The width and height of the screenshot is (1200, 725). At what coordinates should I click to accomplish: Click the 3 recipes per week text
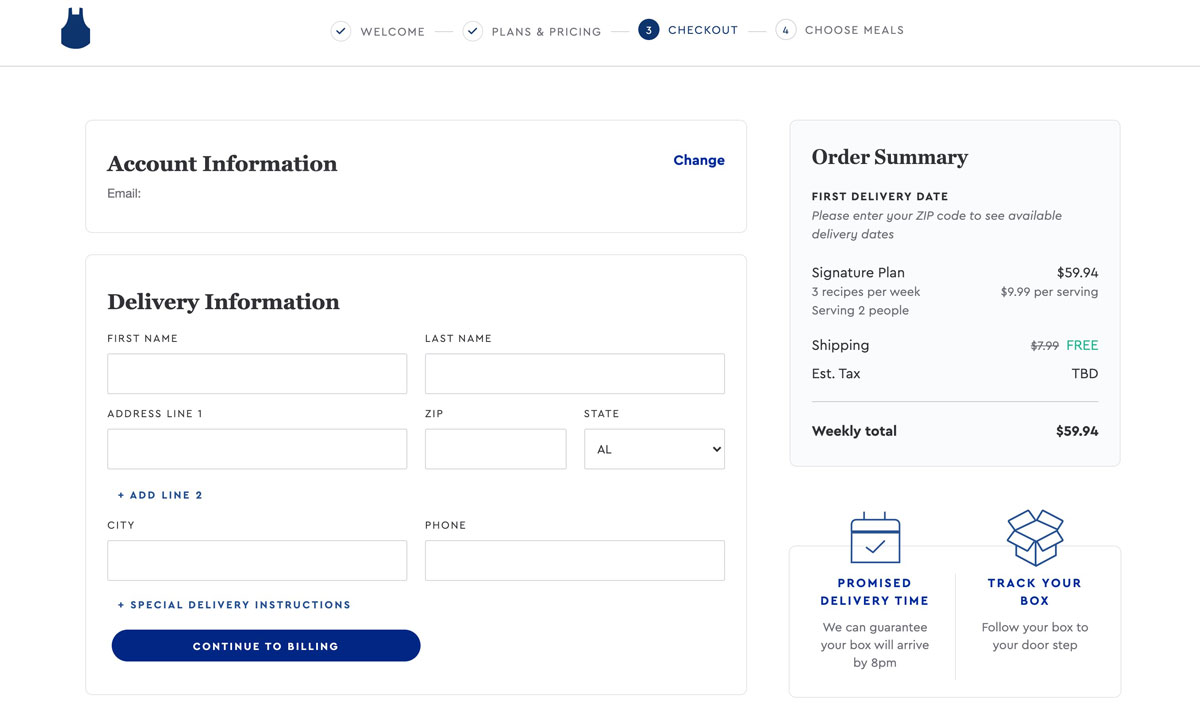click(x=866, y=292)
